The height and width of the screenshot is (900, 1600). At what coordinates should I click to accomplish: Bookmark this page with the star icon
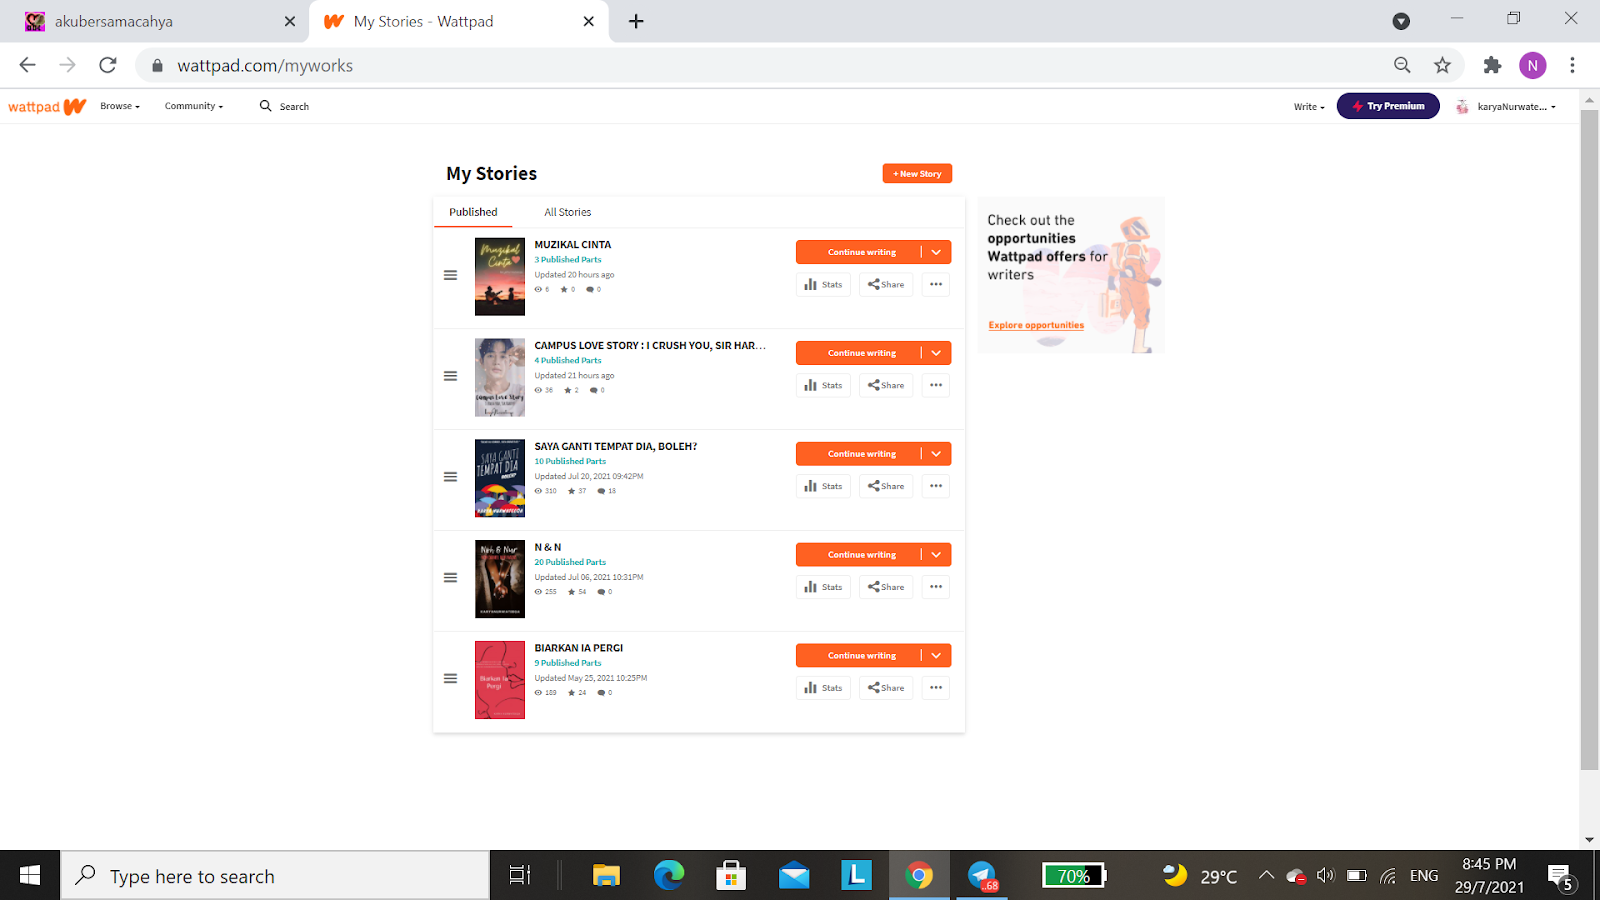click(1442, 65)
